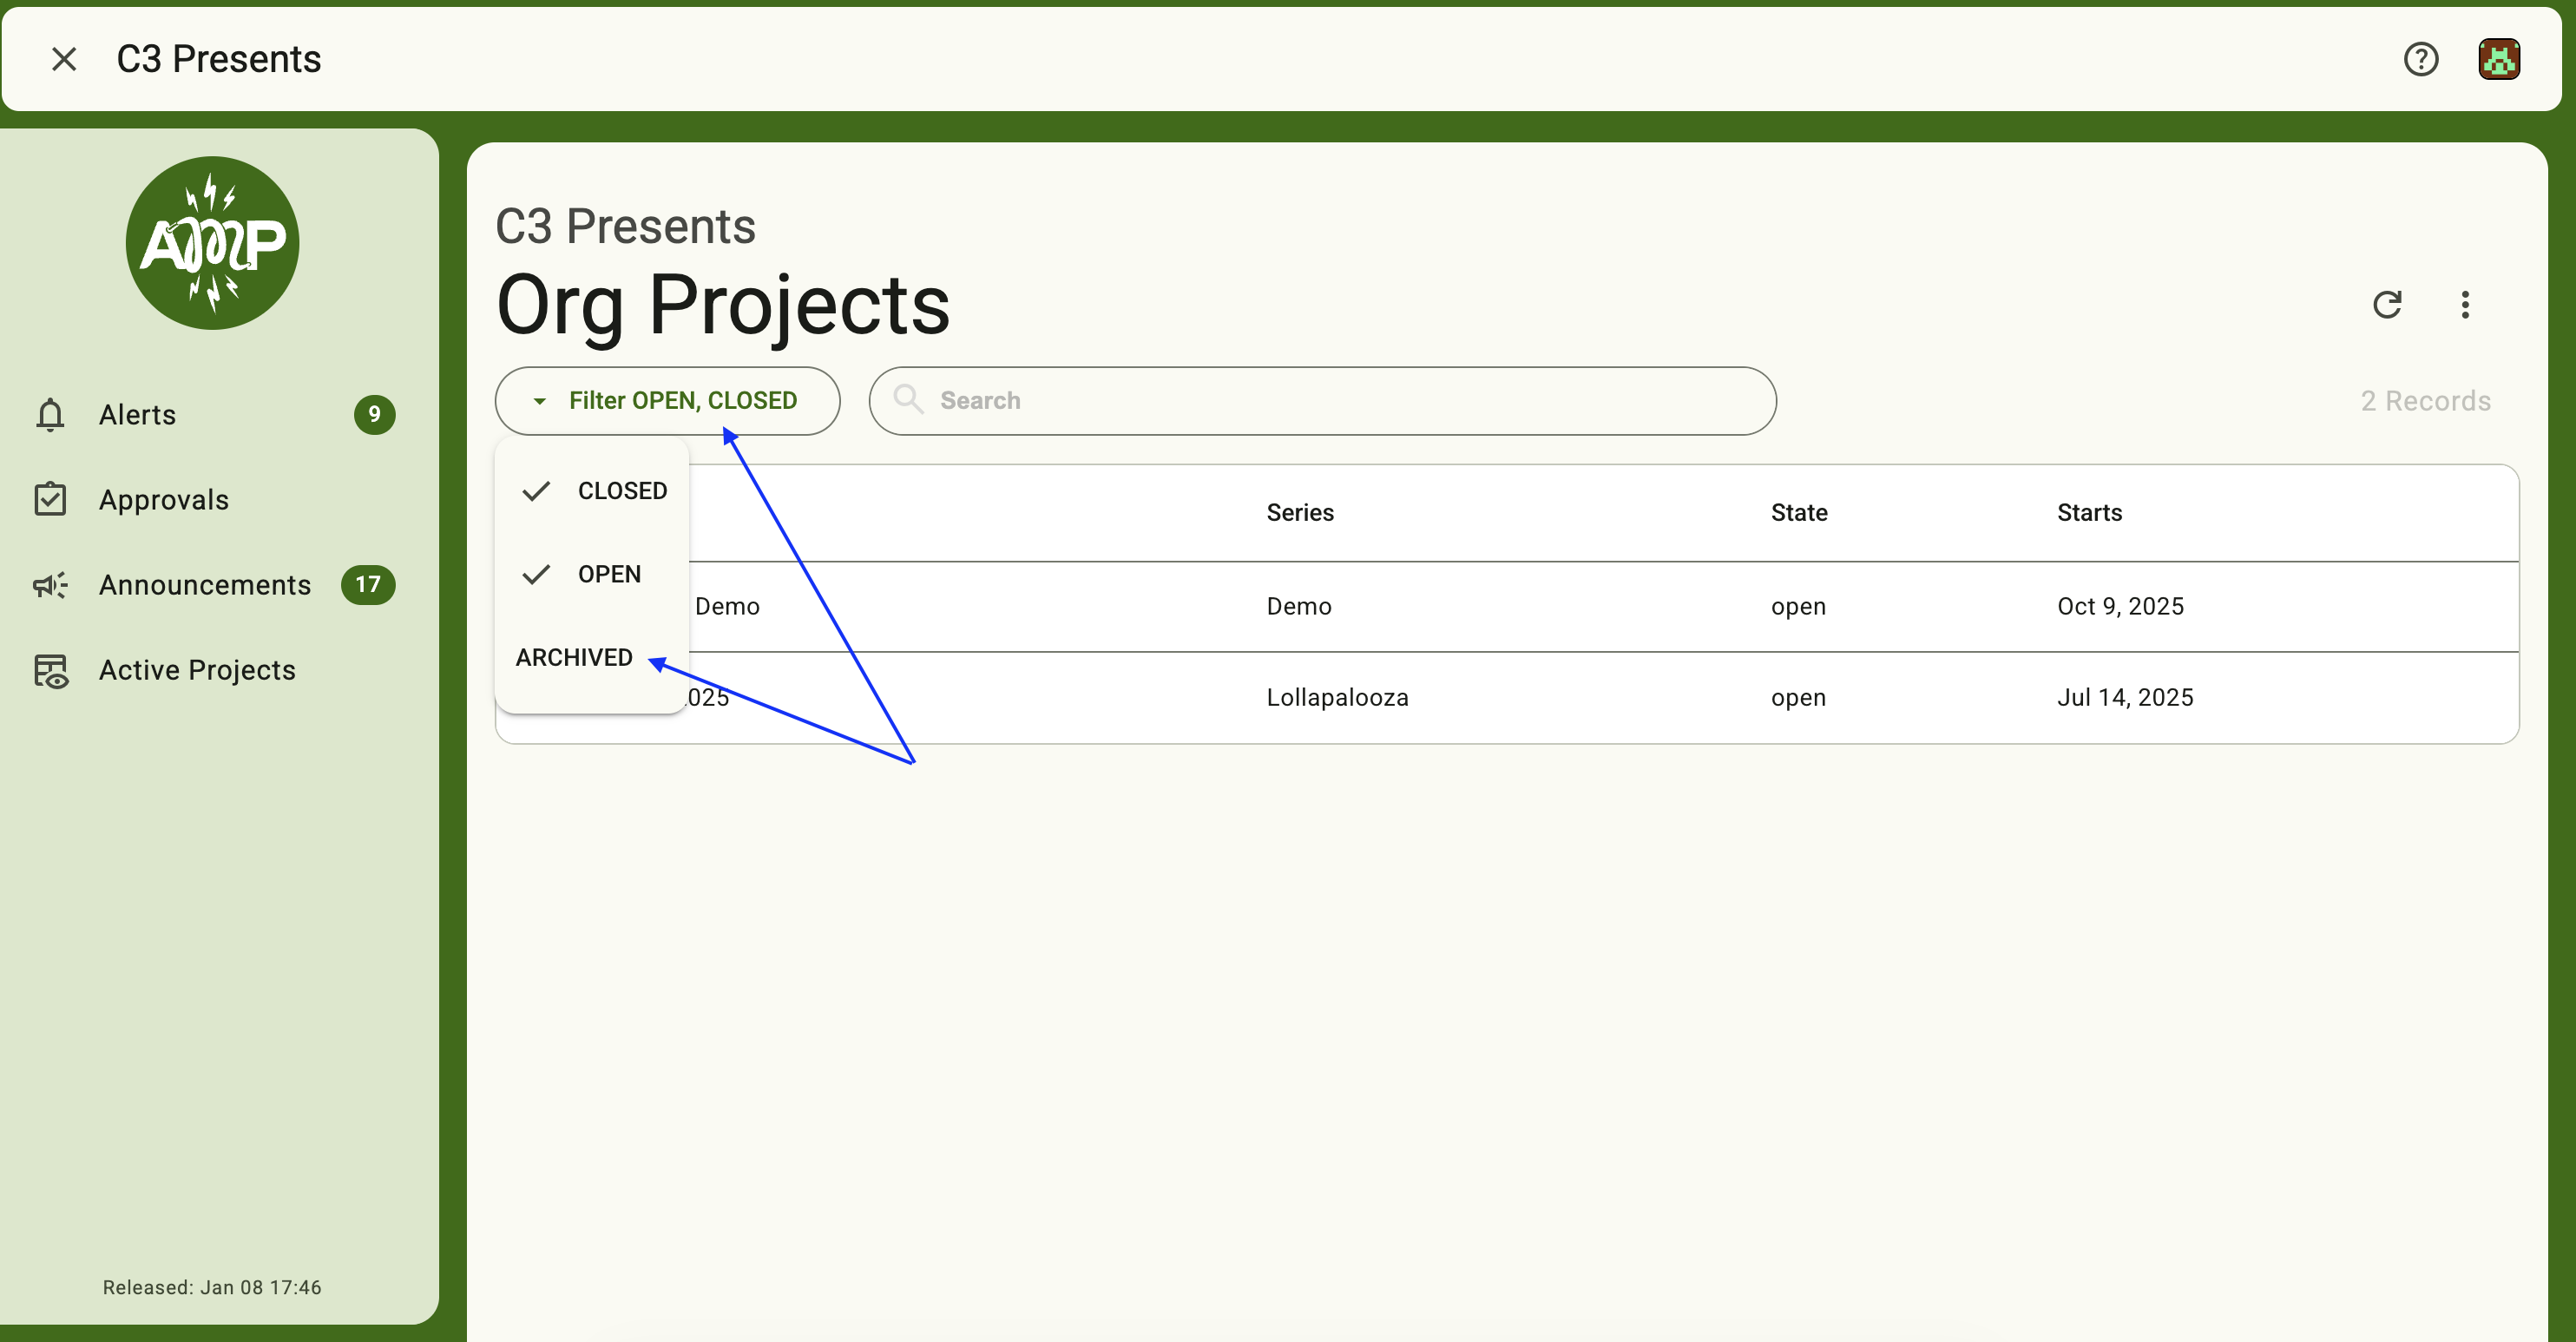Screen dimensions: 2576x1342
Task: Open the user avatar menu
Action: click(x=2498, y=59)
